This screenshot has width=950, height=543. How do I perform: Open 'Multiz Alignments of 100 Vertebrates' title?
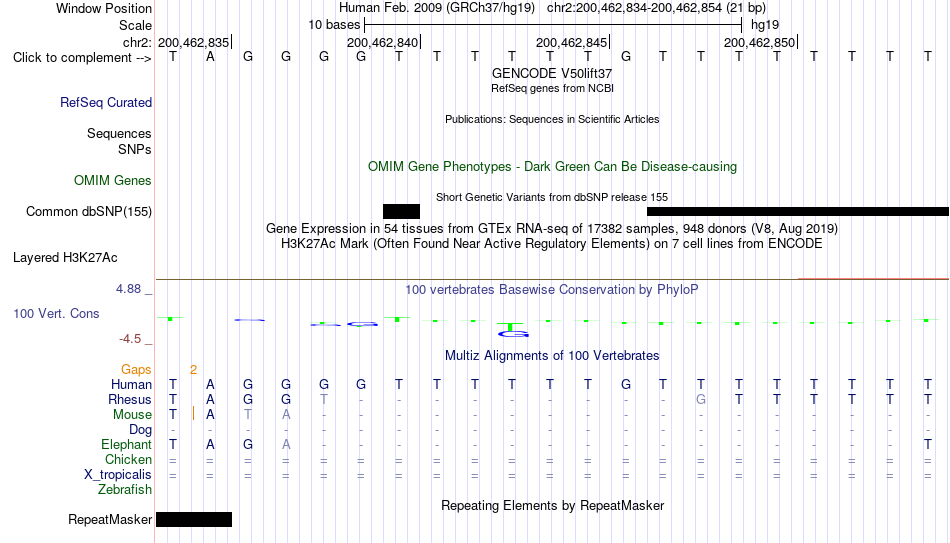pyautogui.click(x=552, y=356)
